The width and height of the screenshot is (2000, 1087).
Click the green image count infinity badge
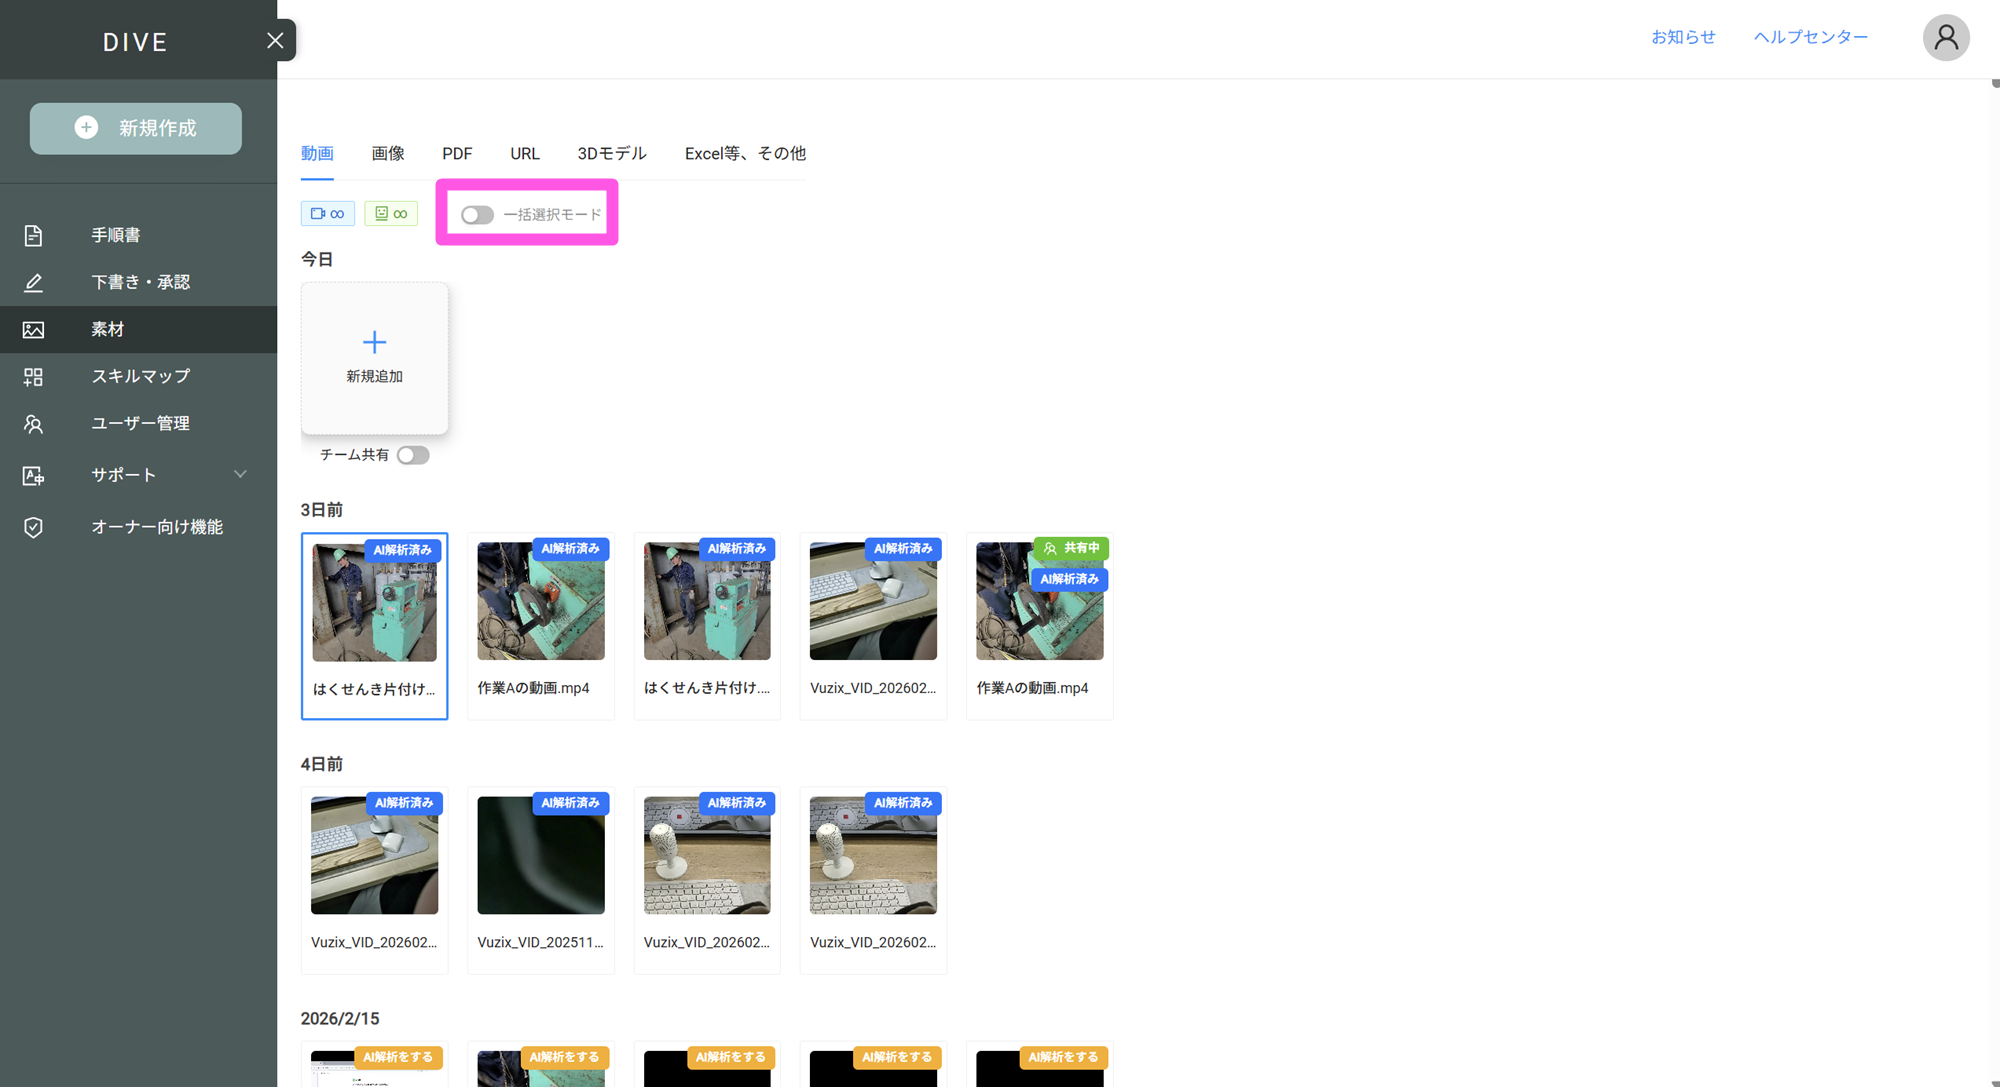391,213
